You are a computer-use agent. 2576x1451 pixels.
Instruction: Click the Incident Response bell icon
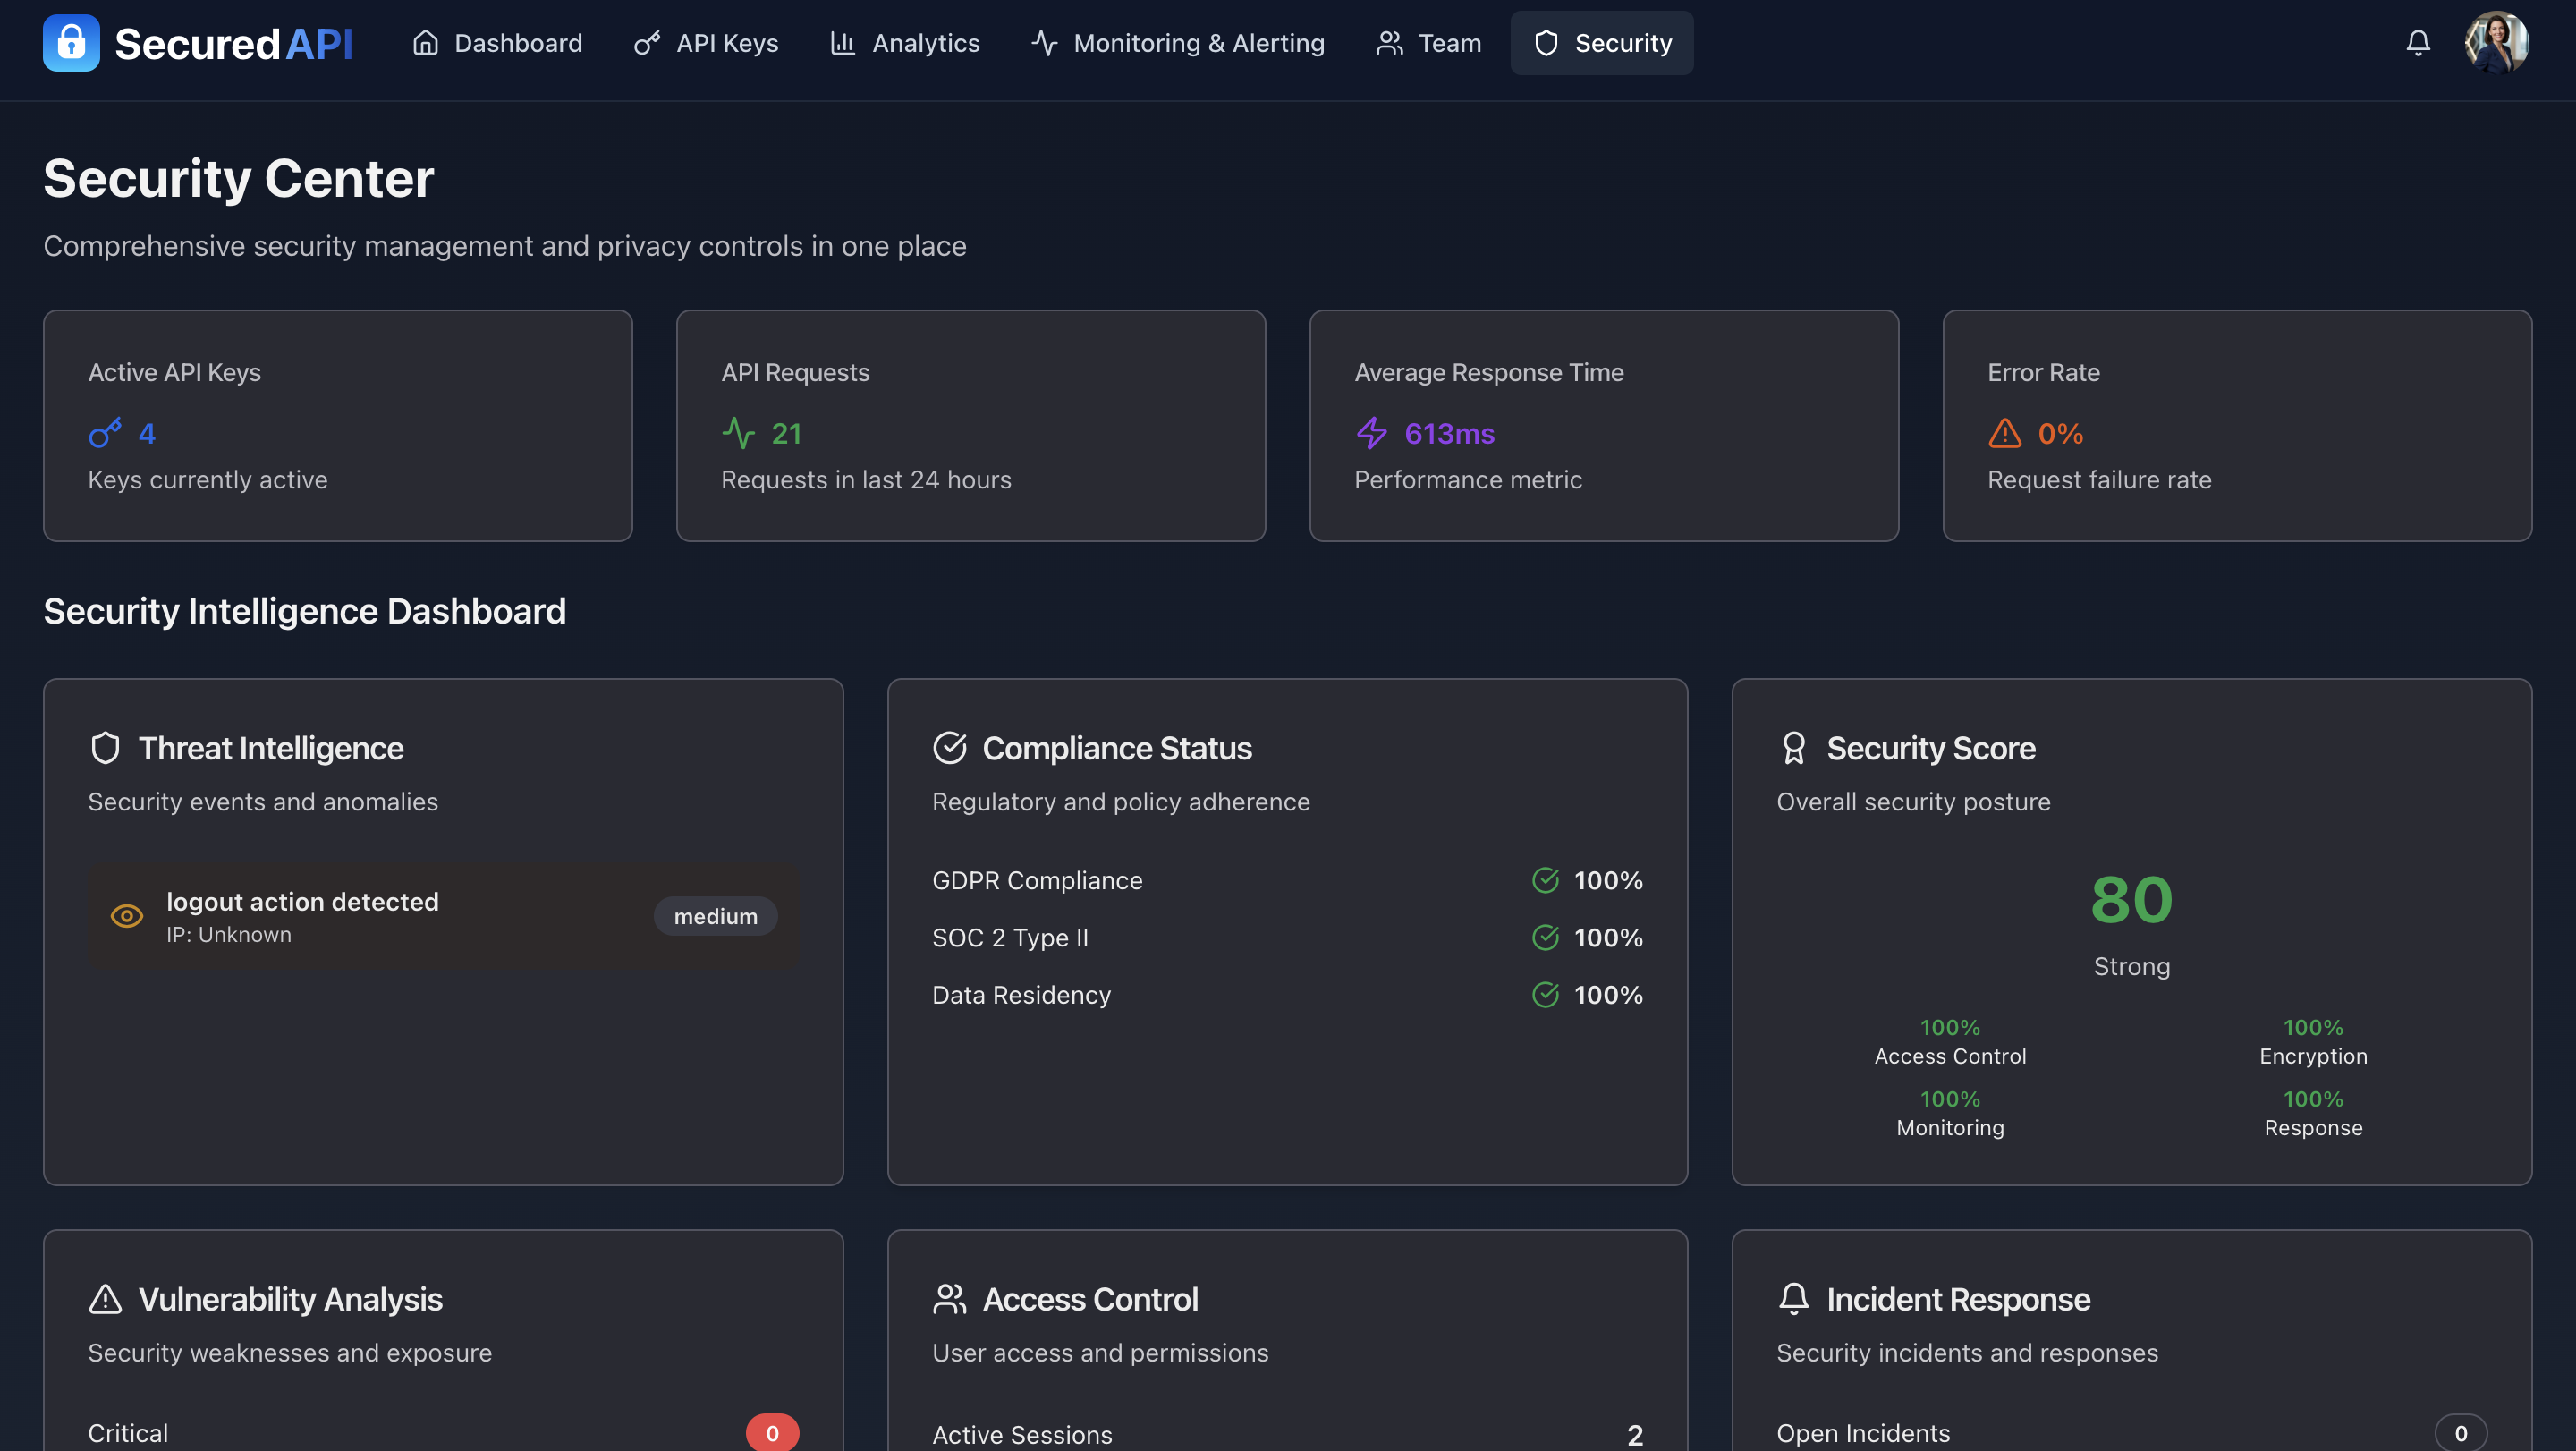coord(1793,1298)
